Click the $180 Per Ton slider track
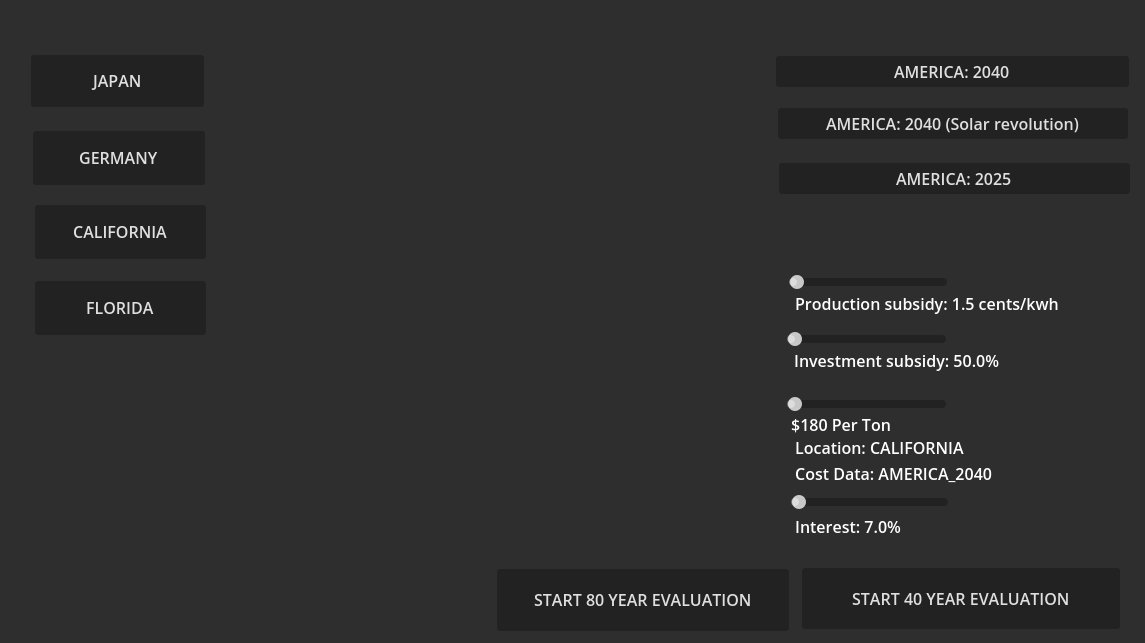This screenshot has width=1145, height=643. coord(880,404)
